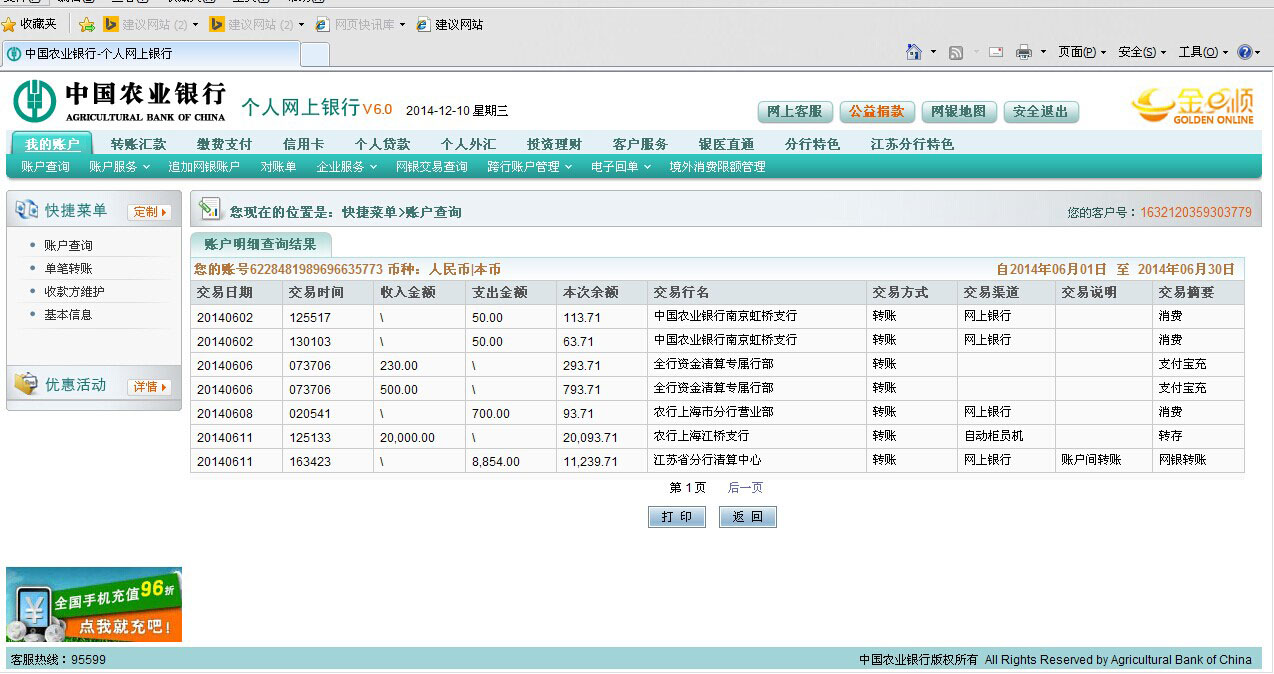1274x674 pixels.
Task: Expand the 账户服务 submenu
Action: (x=118, y=167)
